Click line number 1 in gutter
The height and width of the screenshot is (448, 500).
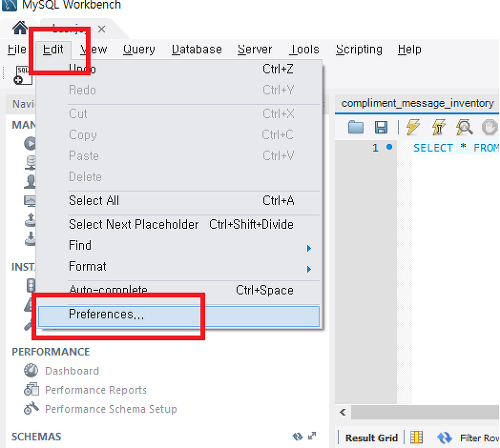[375, 147]
